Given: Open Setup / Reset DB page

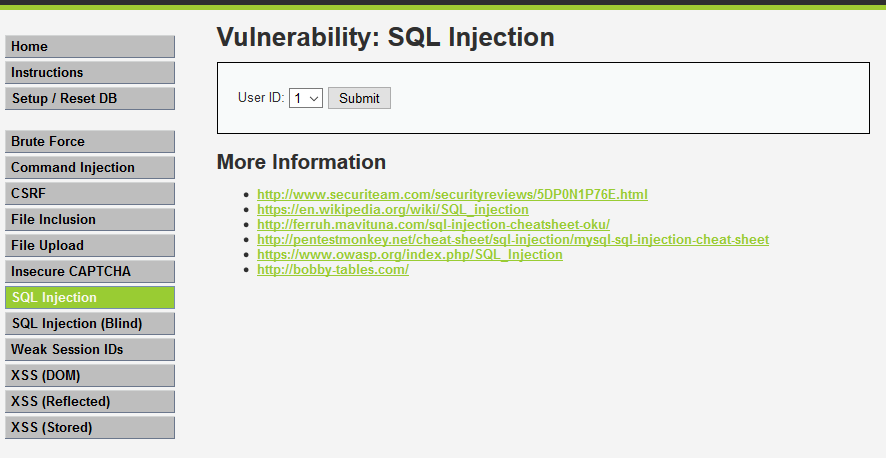Looking at the screenshot, I should tap(89, 99).
